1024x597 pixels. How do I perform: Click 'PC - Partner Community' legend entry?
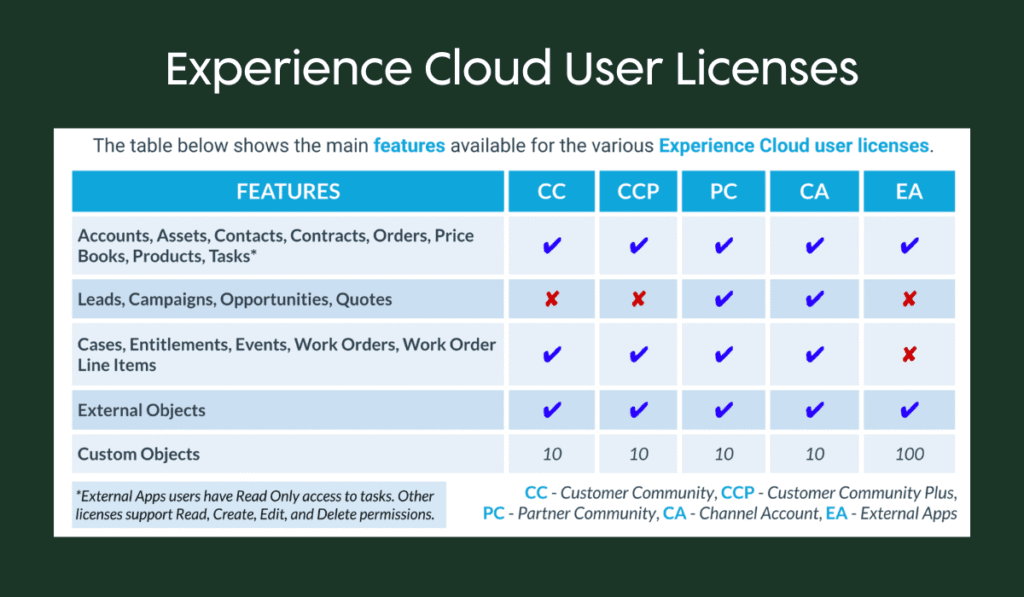(x=570, y=513)
